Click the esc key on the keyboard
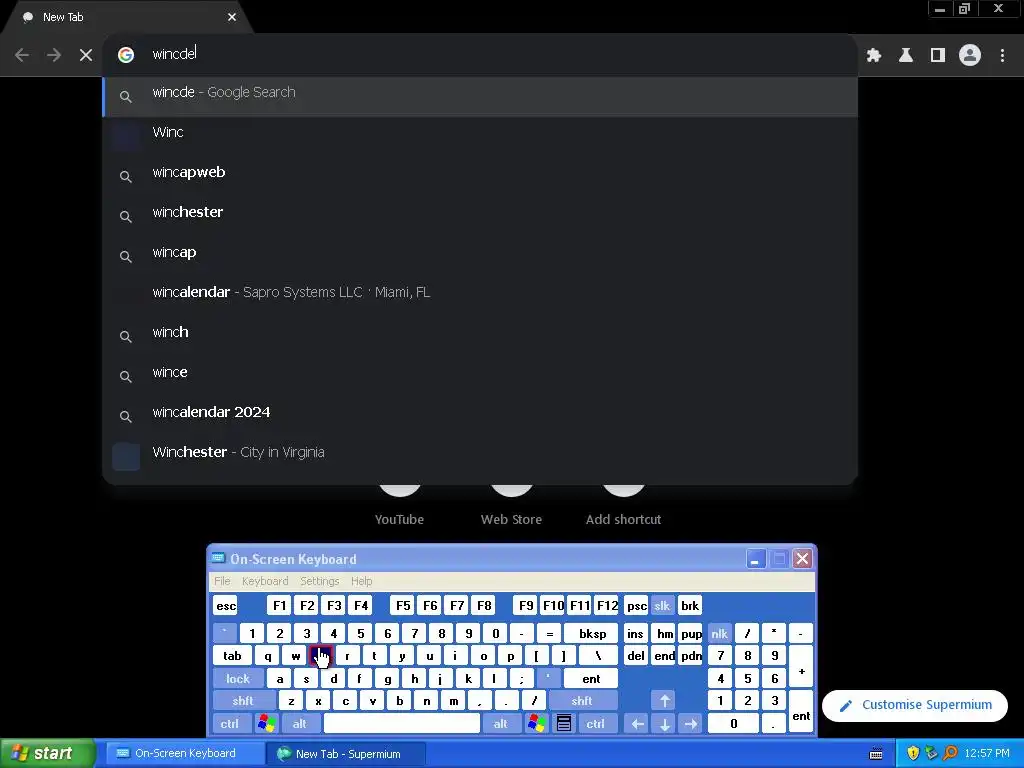This screenshot has width=1024, height=768. pos(226,606)
